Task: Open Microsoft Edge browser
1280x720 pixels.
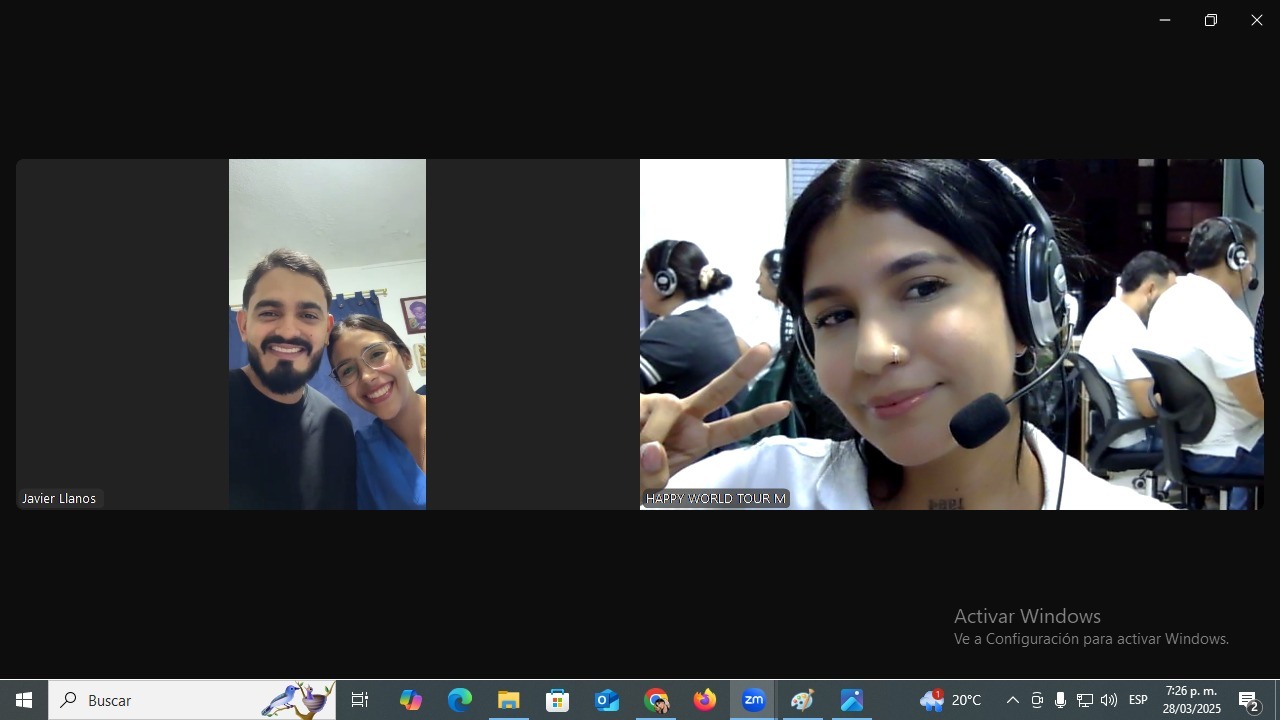Action: tap(460, 700)
